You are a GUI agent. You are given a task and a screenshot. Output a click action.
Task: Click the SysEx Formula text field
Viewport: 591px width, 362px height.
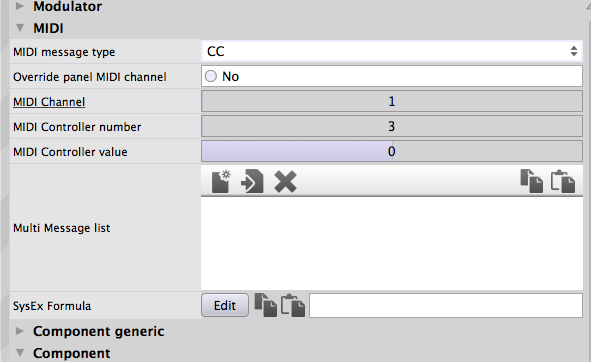[x=446, y=305]
